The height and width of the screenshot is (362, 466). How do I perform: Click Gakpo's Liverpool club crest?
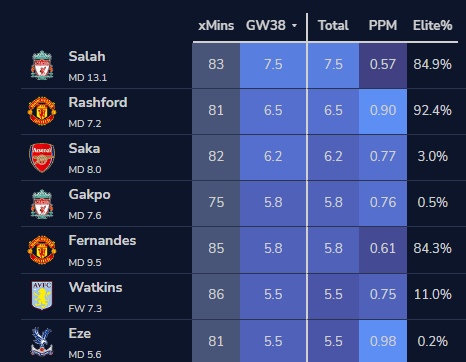pos(42,204)
